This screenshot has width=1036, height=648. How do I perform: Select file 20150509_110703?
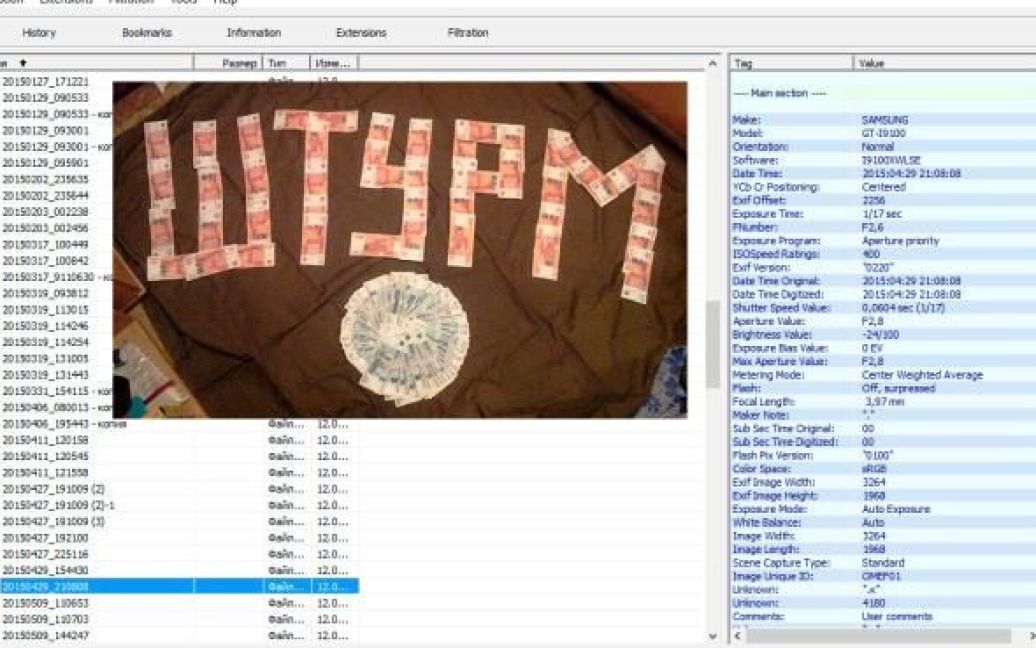coord(45,620)
